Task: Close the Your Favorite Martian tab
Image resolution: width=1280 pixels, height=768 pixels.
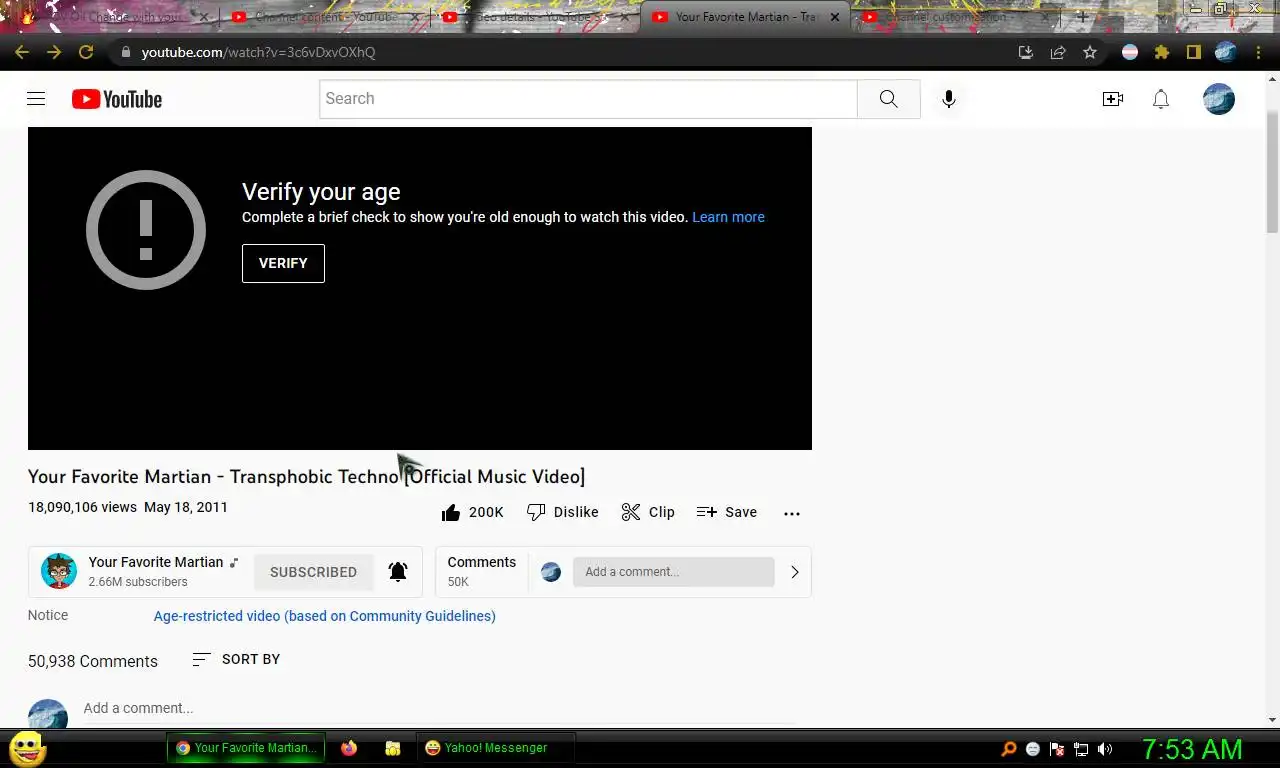Action: [835, 17]
